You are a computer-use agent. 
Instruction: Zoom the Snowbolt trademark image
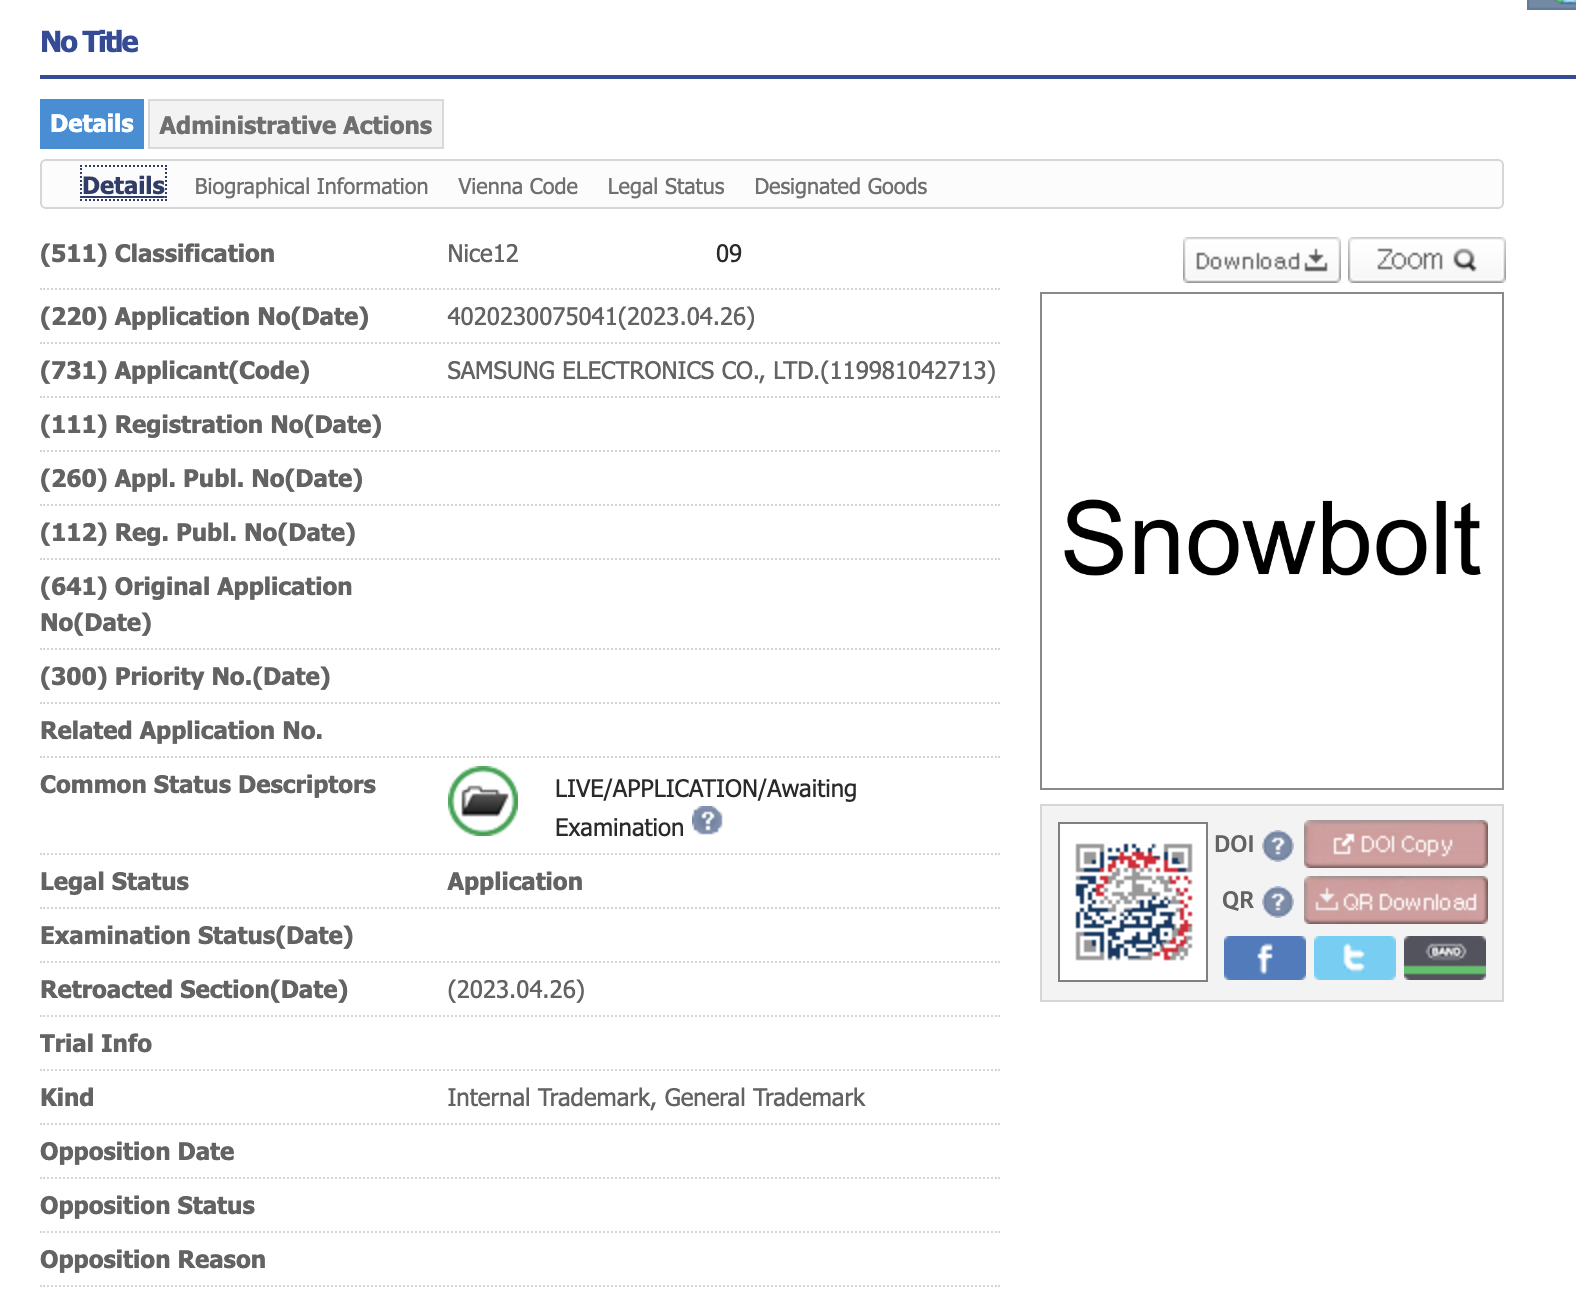tap(1426, 261)
